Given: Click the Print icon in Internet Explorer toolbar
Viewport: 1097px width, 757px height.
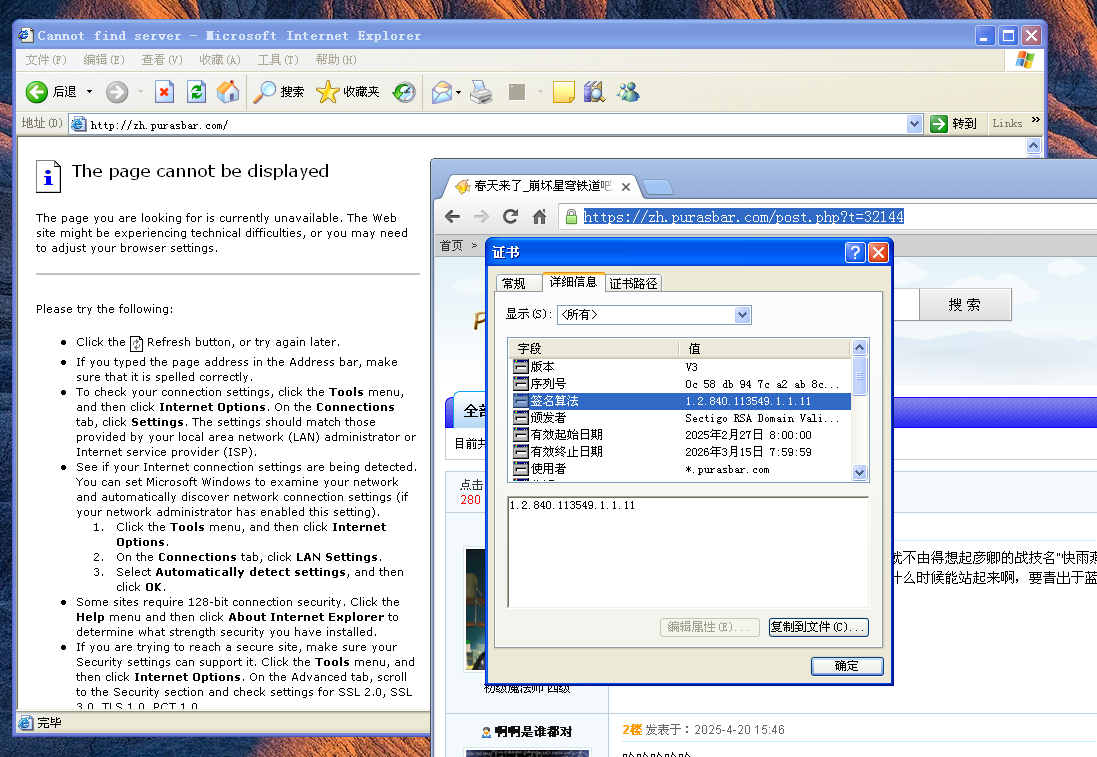Looking at the screenshot, I should 481,92.
